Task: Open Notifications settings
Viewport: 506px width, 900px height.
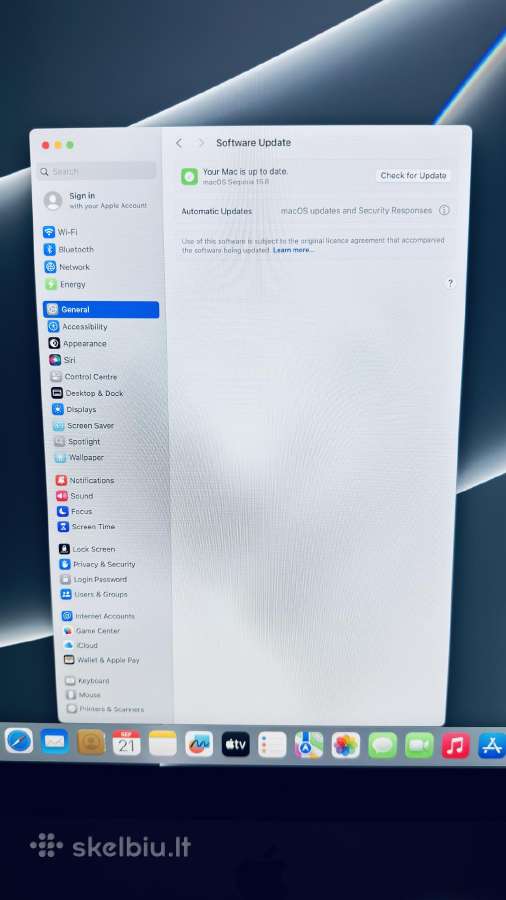Action: point(85,480)
